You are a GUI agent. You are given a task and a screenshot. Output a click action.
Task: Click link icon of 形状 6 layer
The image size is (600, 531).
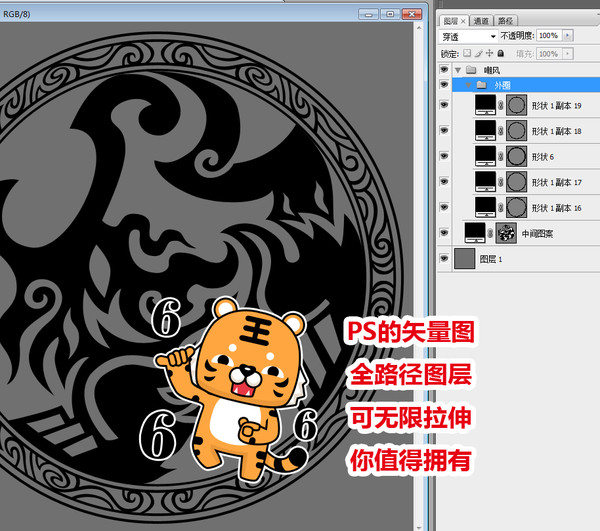pyautogui.click(x=501, y=156)
